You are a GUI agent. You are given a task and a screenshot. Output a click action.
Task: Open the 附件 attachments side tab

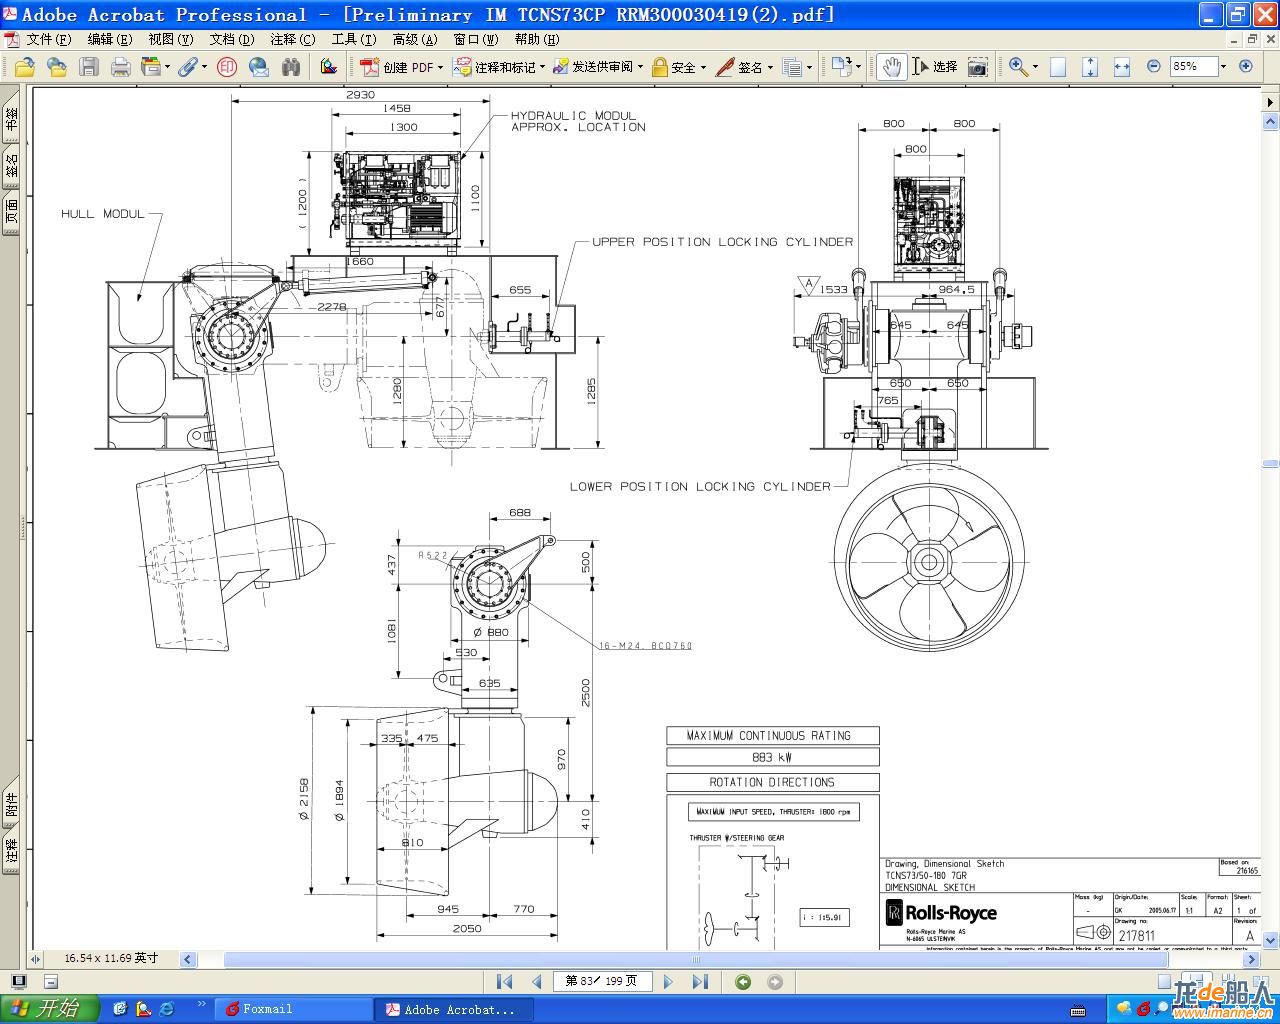11,804
